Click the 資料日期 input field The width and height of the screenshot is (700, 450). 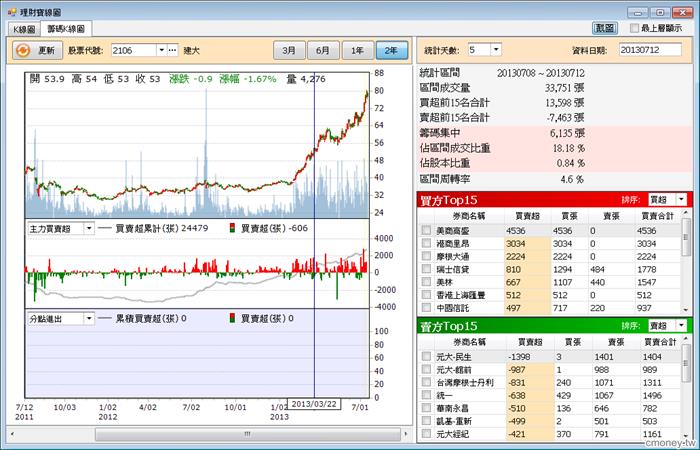pos(650,50)
